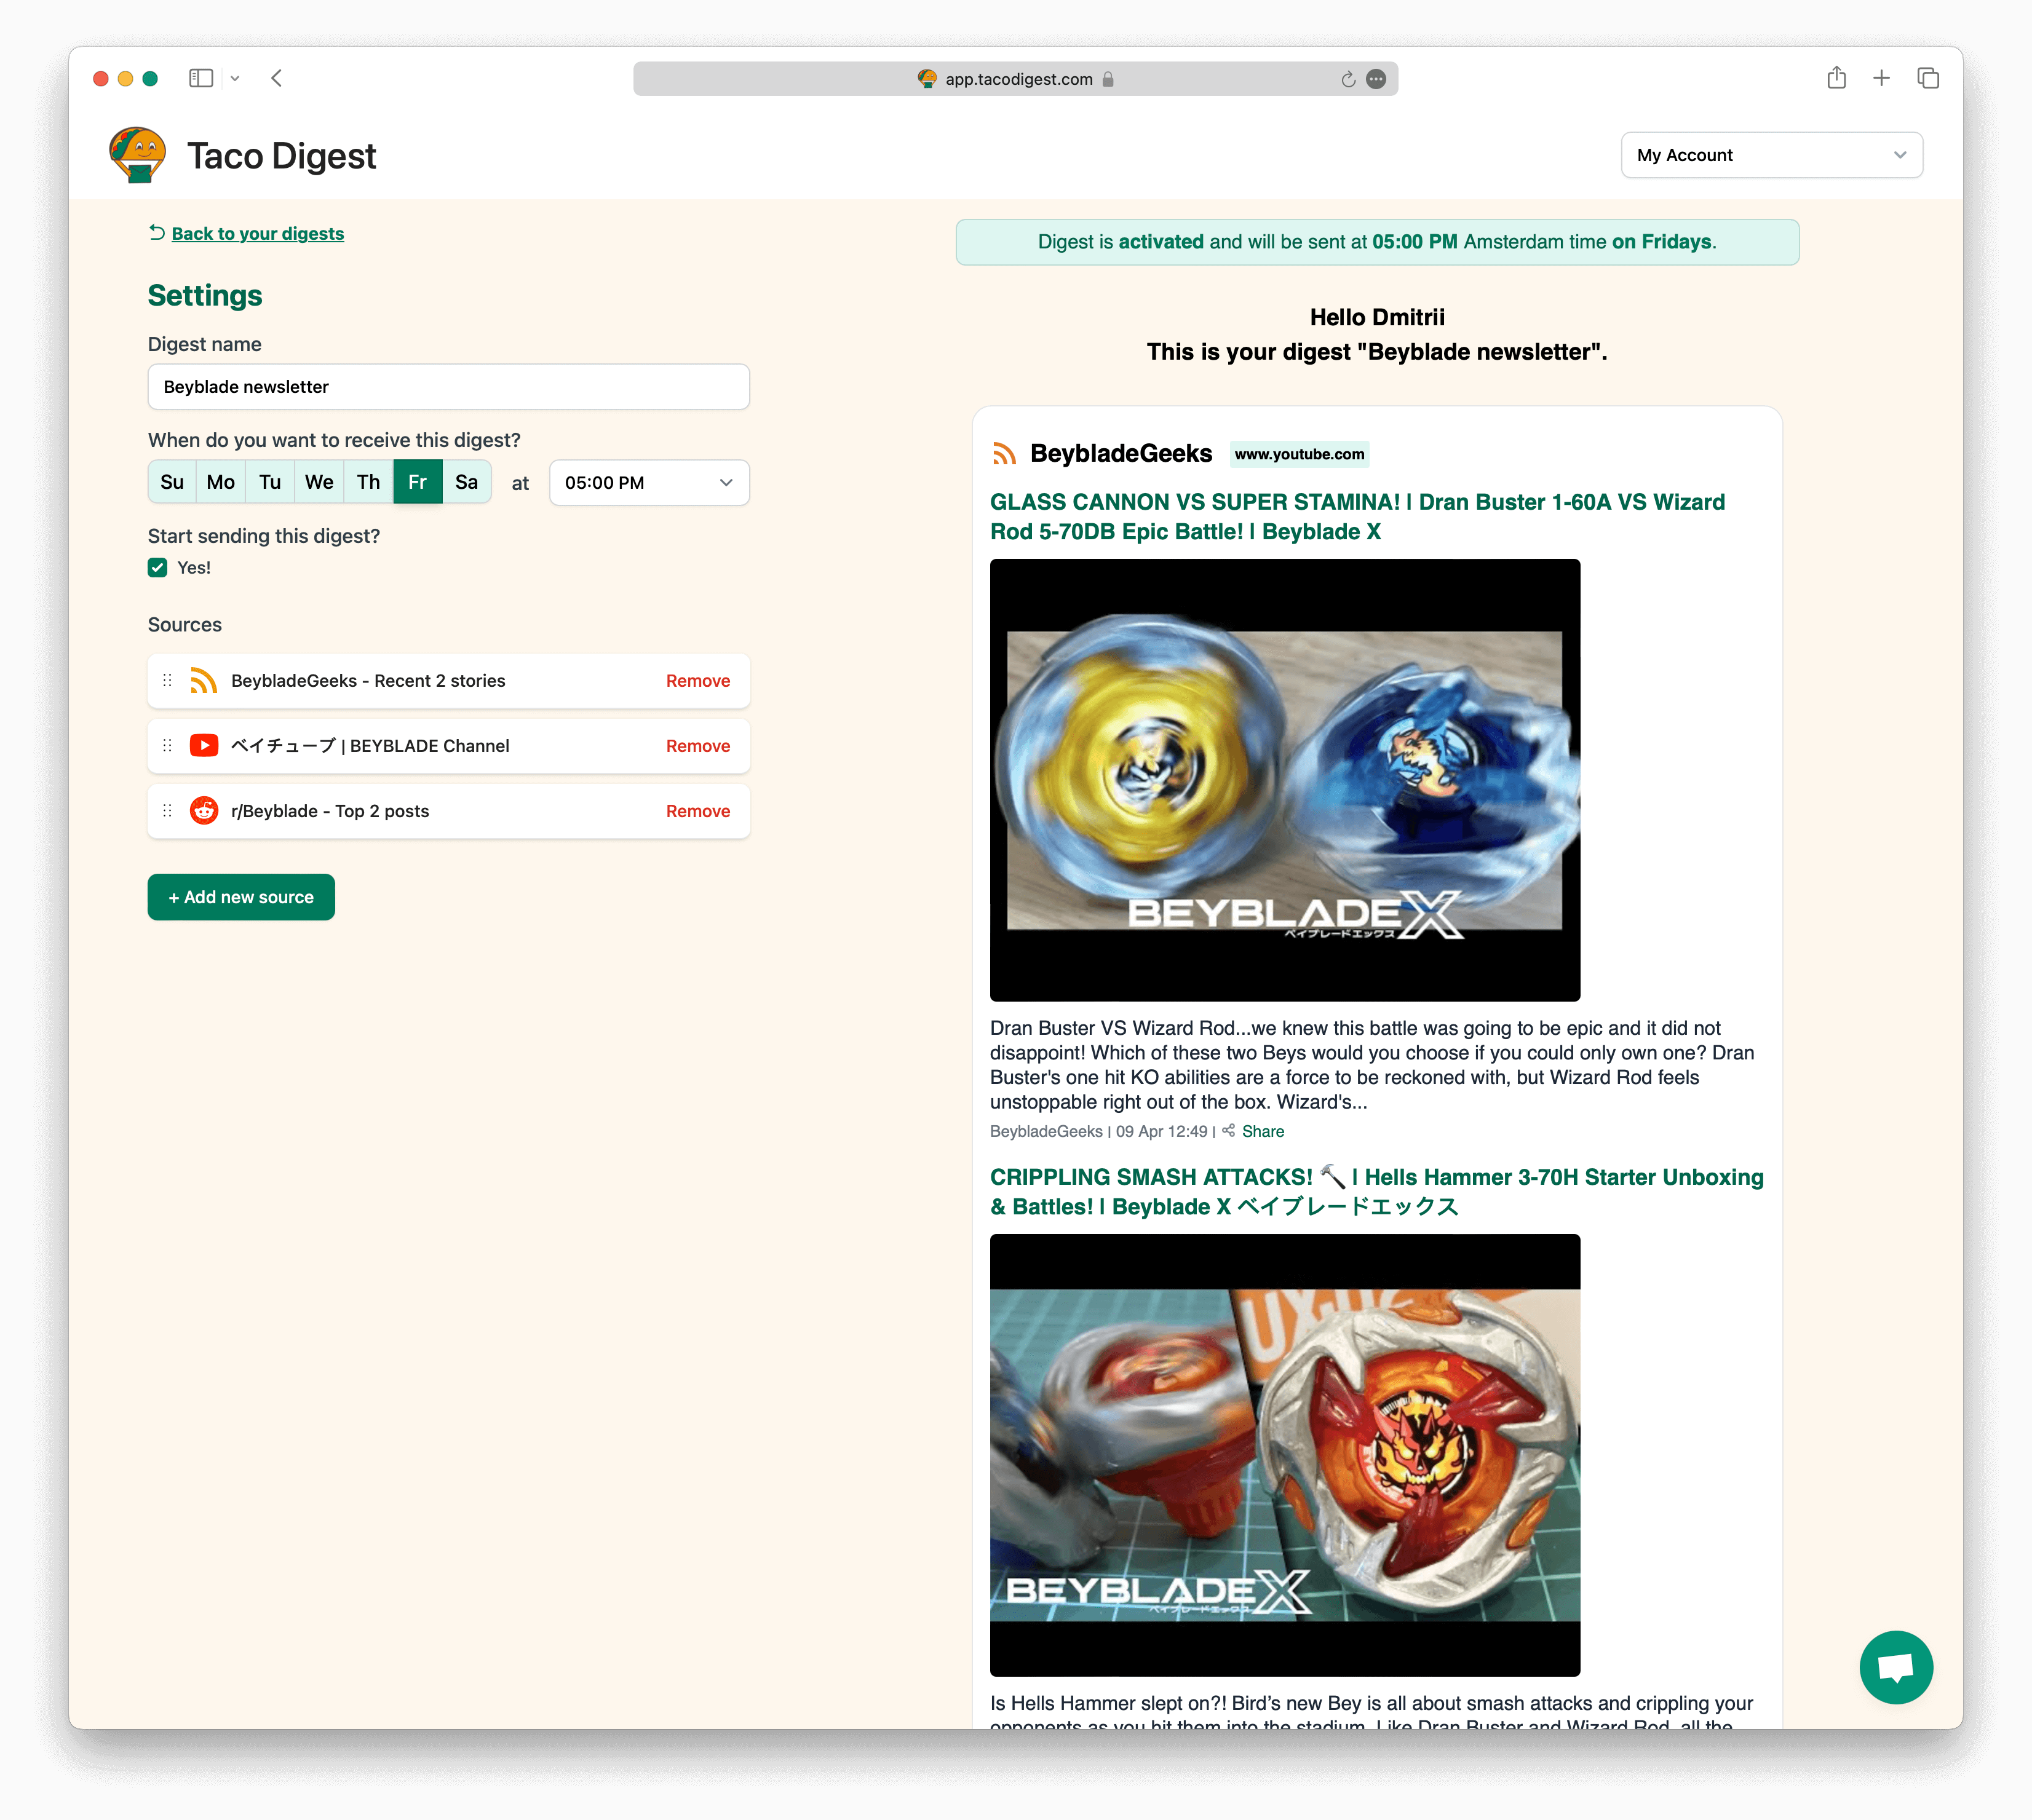
Task: Open the 05:00 PM time dropdown
Action: (649, 483)
